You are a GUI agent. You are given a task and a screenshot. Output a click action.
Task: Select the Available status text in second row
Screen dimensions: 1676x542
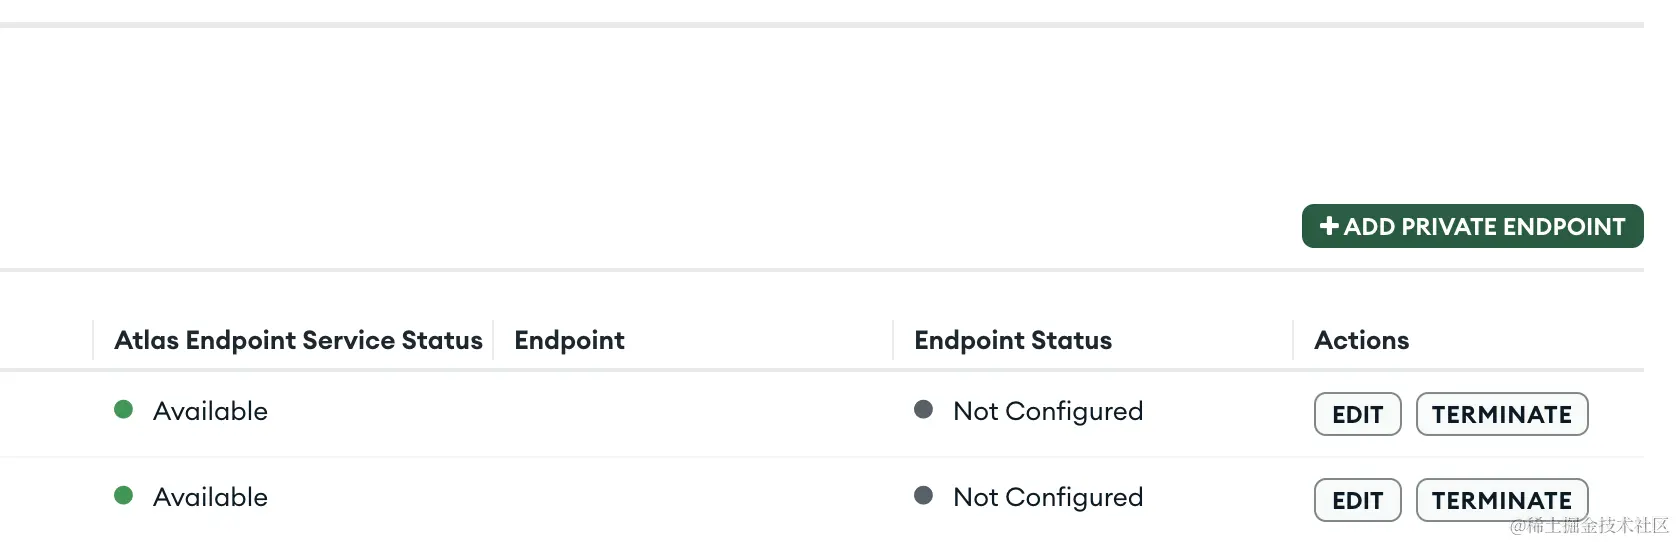tap(210, 497)
